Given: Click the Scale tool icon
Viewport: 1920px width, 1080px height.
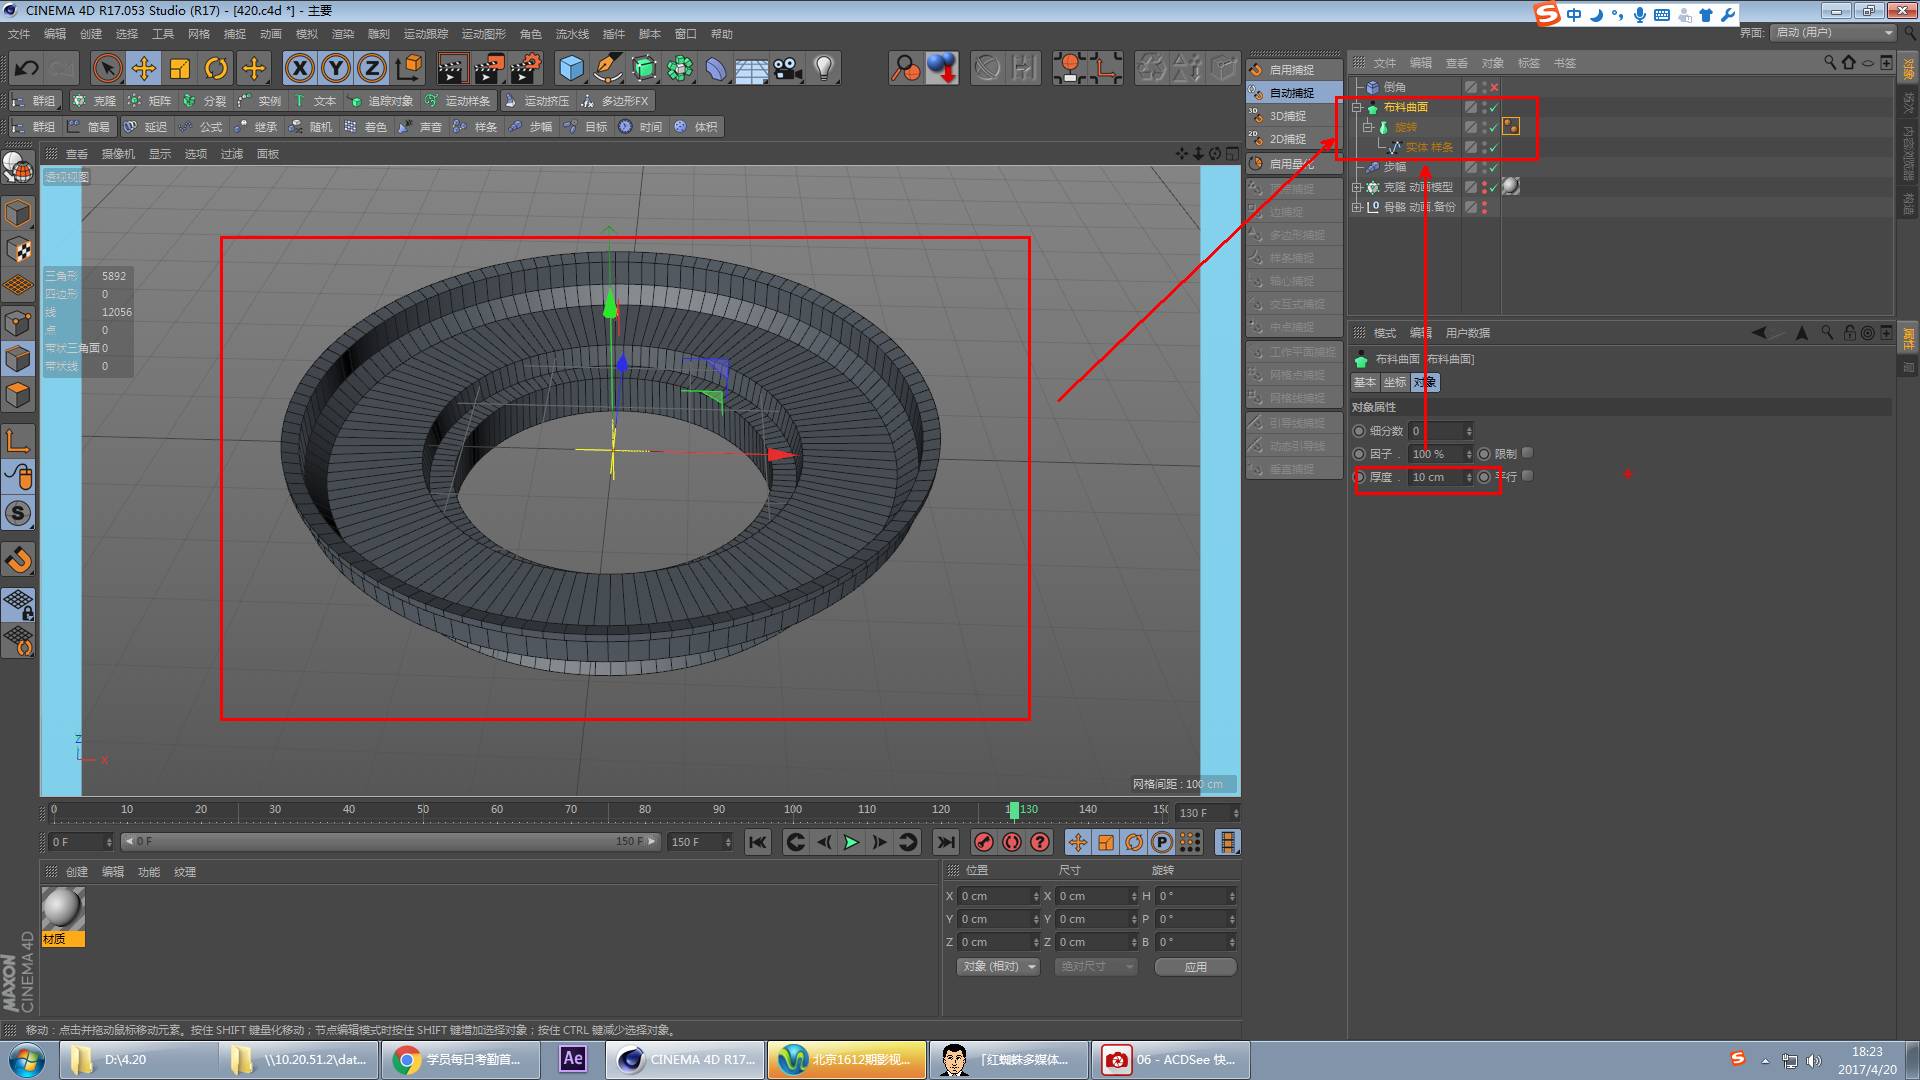Looking at the screenshot, I should pyautogui.click(x=180, y=68).
